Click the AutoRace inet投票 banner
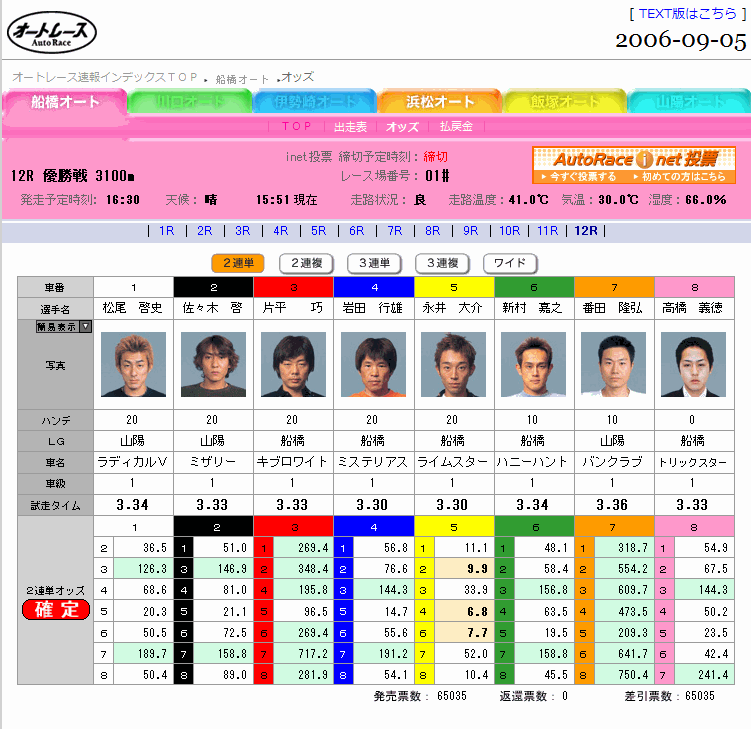751x729 pixels. tap(634, 165)
